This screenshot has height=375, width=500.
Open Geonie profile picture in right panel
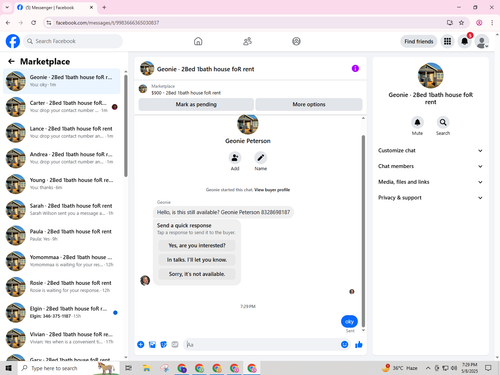(x=430, y=76)
